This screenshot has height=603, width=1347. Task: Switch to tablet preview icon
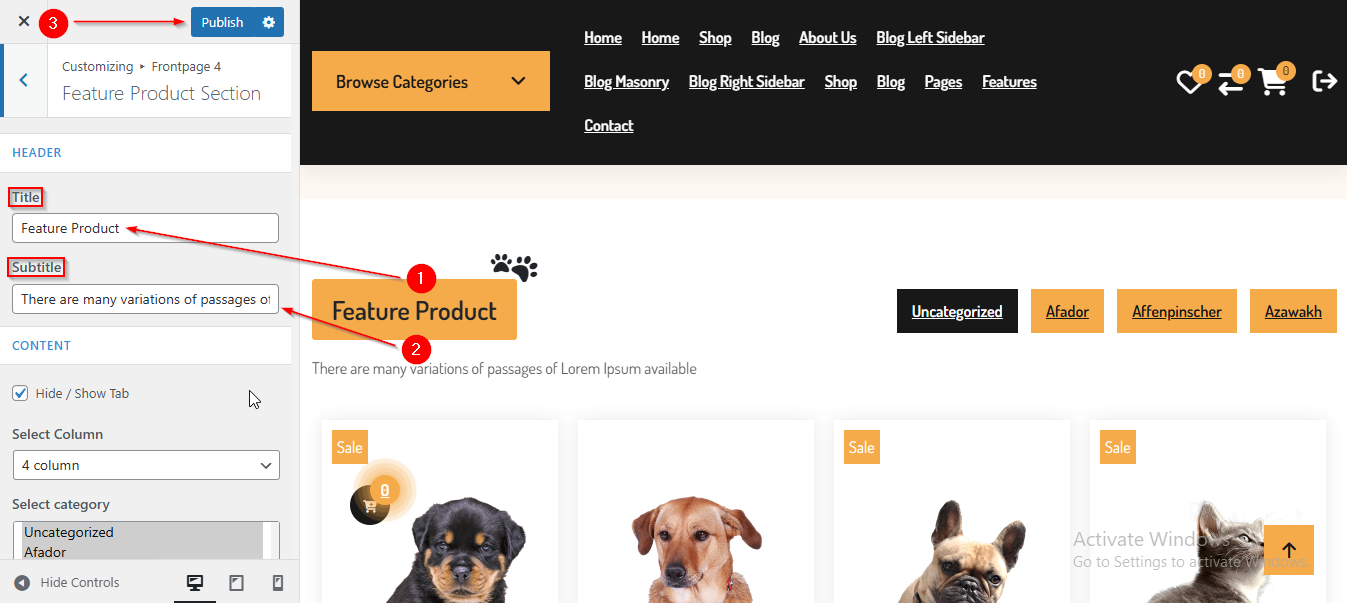point(237,583)
